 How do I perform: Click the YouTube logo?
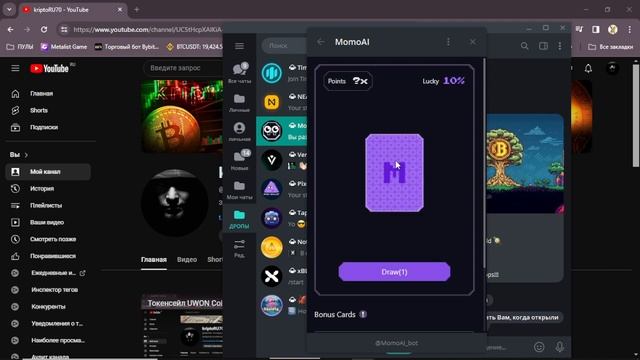[49, 68]
